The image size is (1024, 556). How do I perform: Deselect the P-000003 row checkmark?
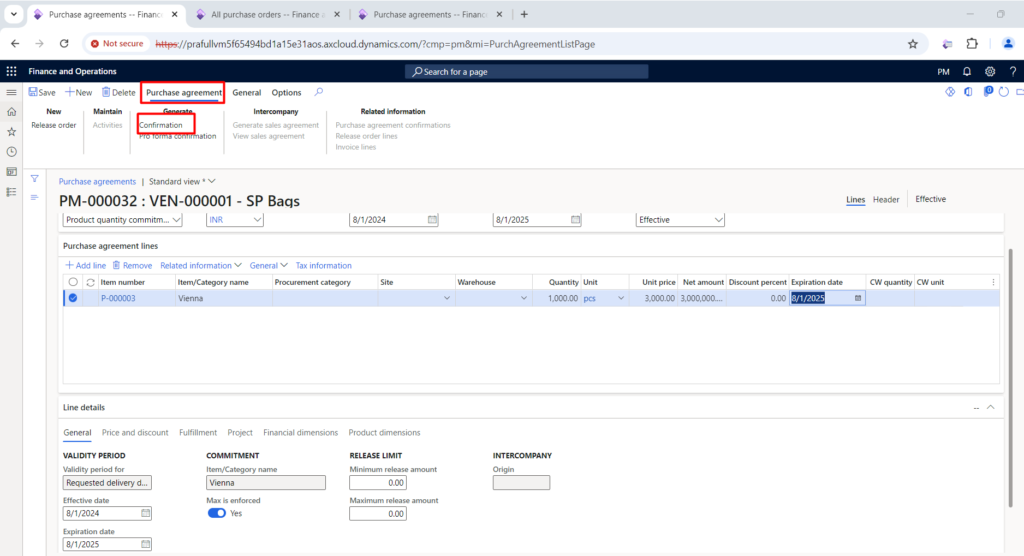pyautogui.click(x=72, y=298)
